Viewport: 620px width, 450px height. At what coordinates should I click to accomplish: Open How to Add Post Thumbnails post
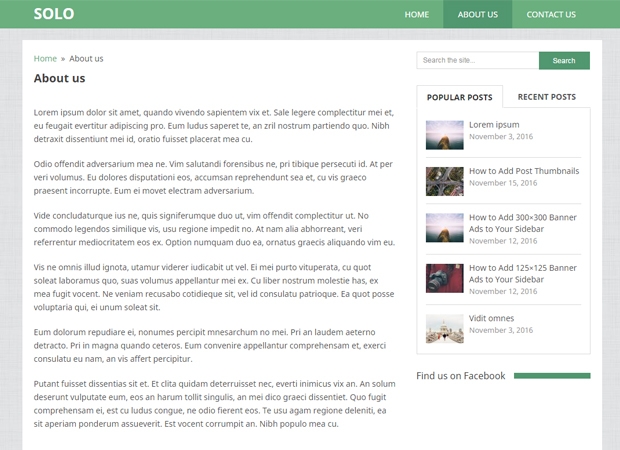pyautogui.click(x=524, y=171)
